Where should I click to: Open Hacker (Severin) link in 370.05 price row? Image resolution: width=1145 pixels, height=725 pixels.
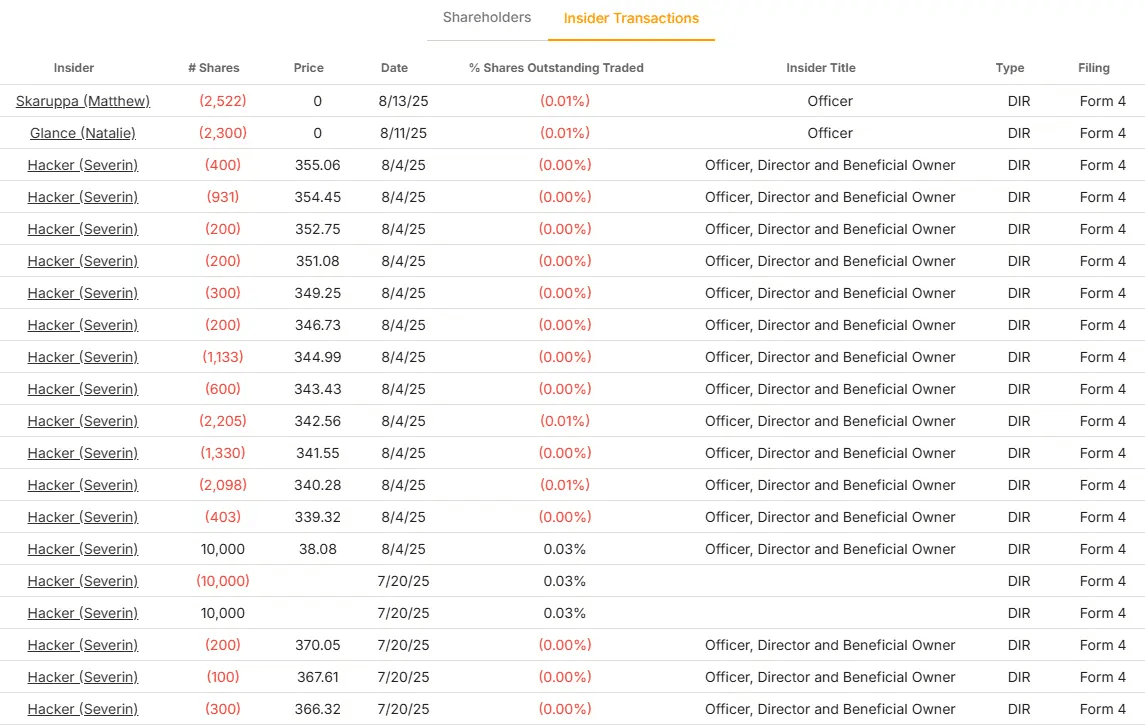click(x=83, y=645)
